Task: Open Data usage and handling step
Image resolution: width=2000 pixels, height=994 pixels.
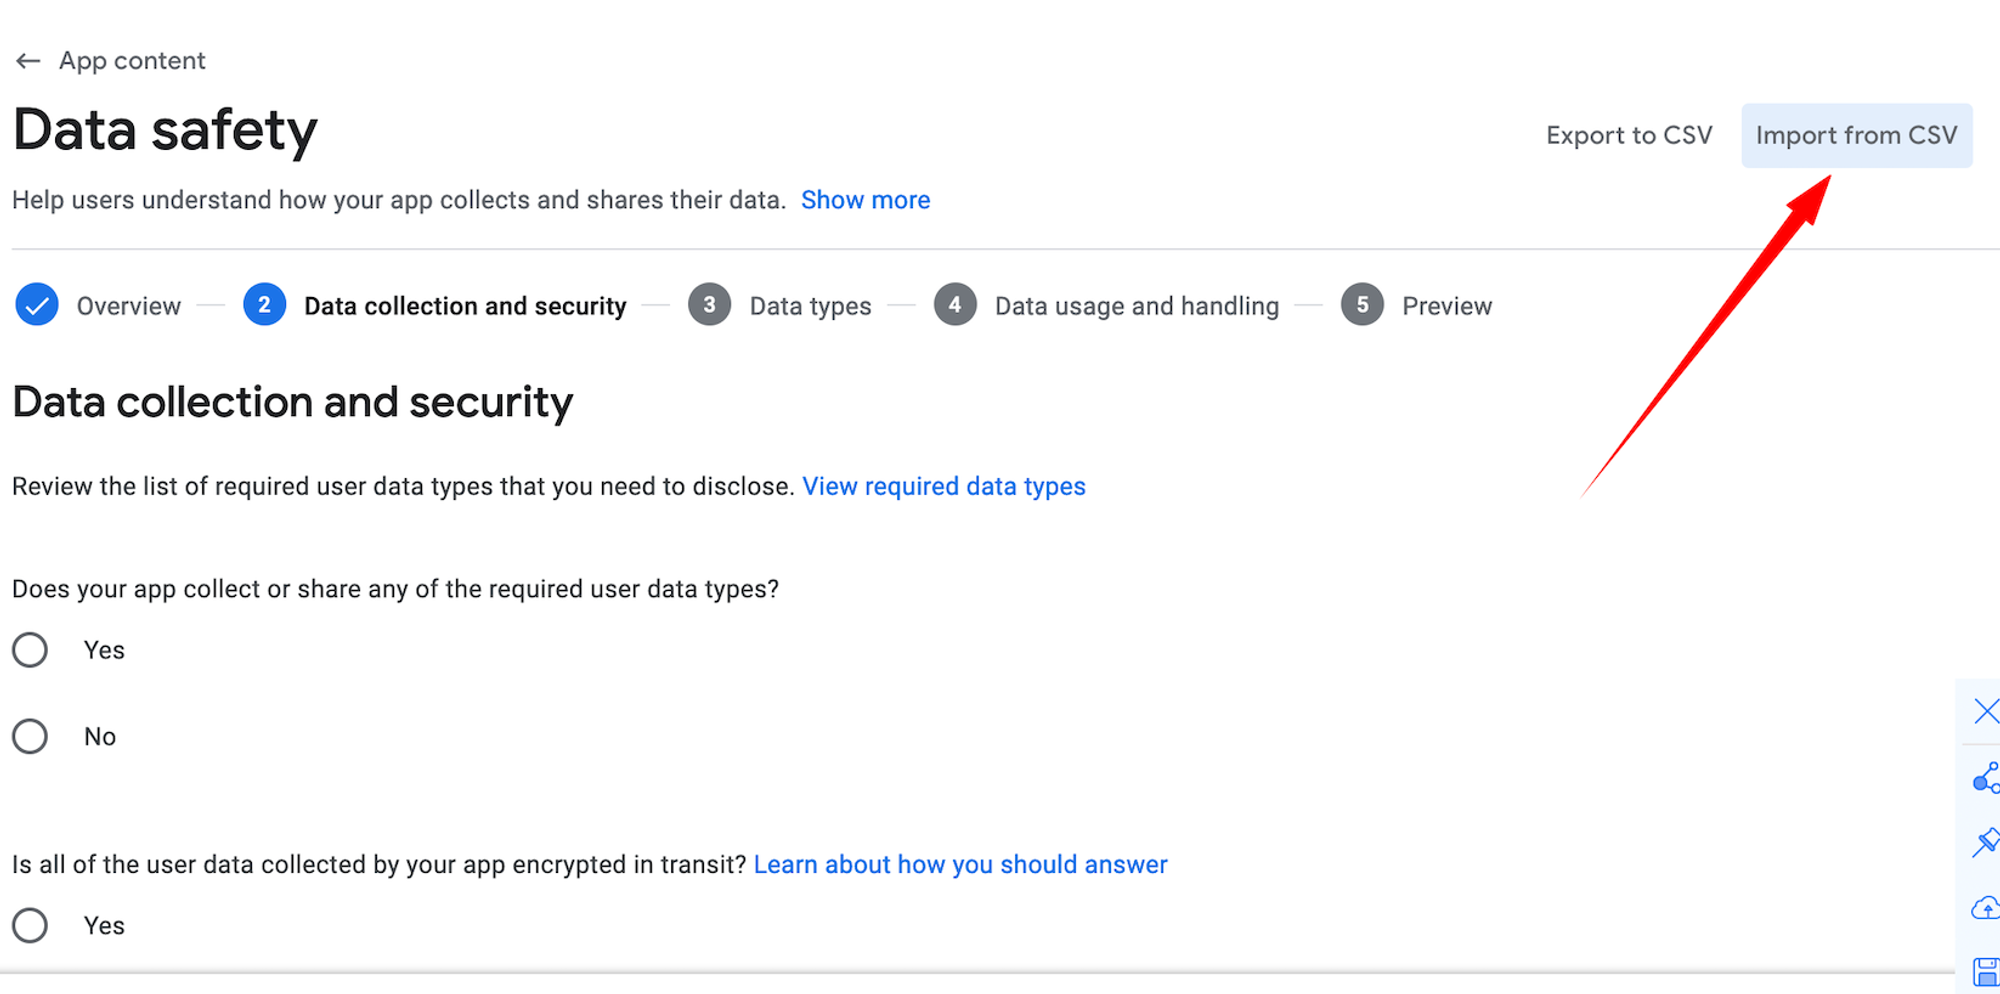Action: (1136, 306)
